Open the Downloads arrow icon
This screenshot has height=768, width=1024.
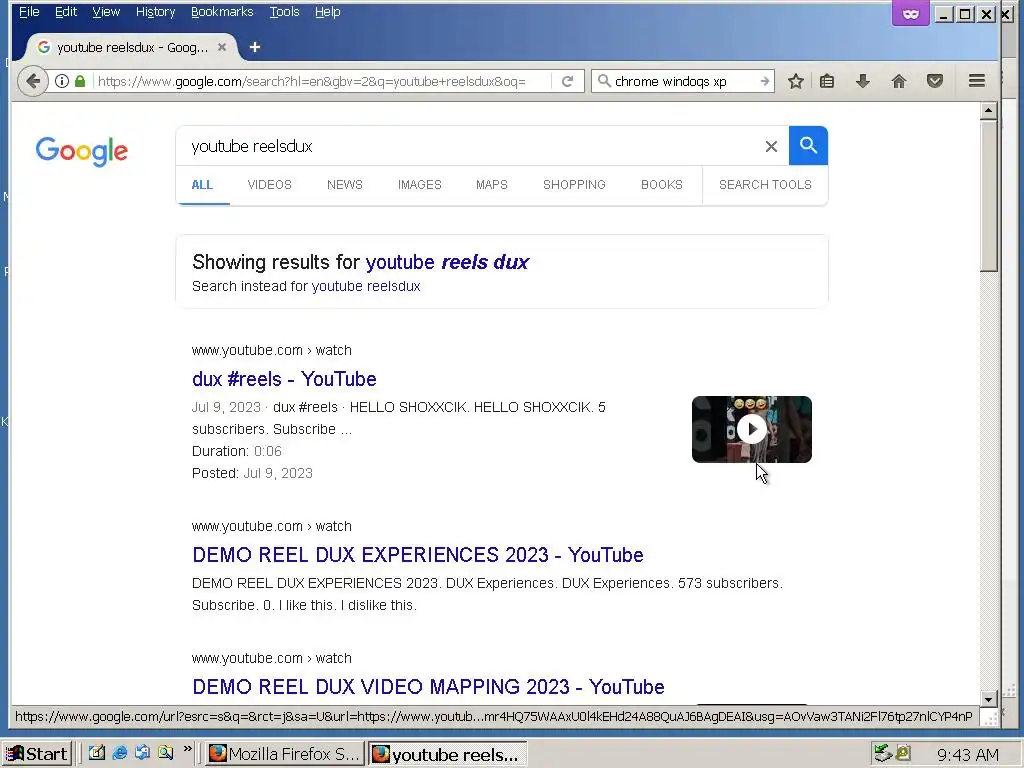click(x=863, y=81)
